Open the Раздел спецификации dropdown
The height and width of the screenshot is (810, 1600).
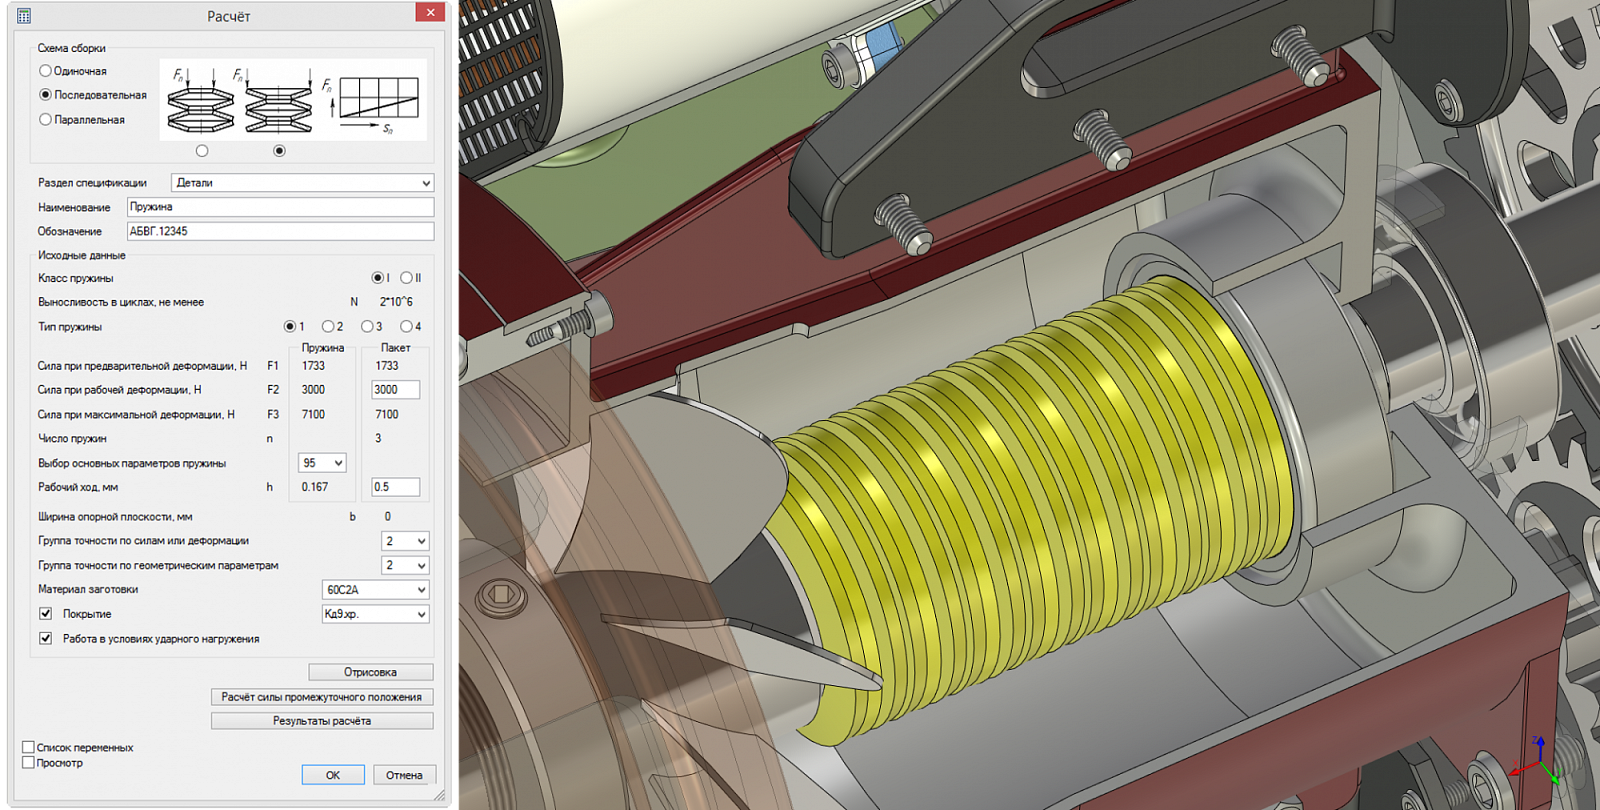[302, 183]
